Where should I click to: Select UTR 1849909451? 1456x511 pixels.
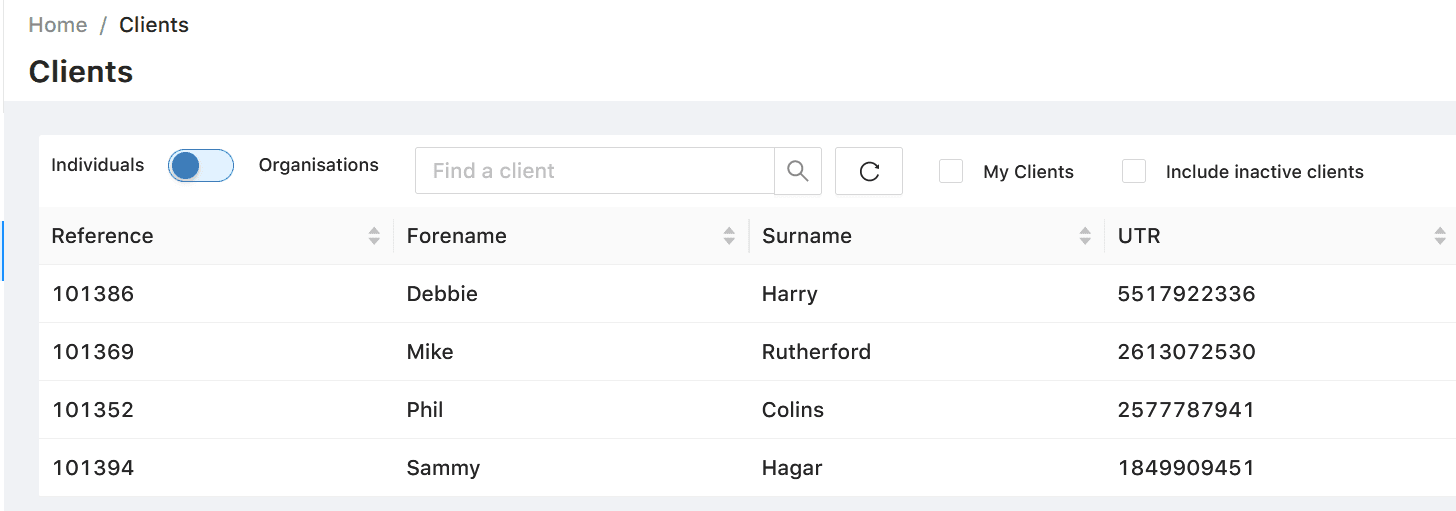[x=1186, y=468]
